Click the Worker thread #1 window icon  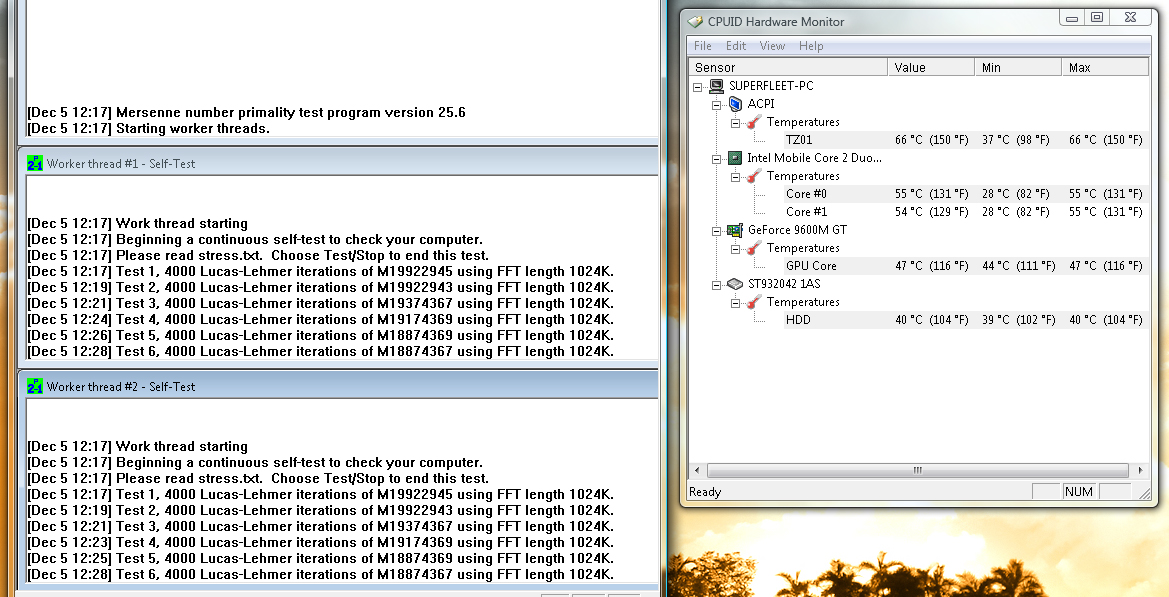tap(34, 163)
